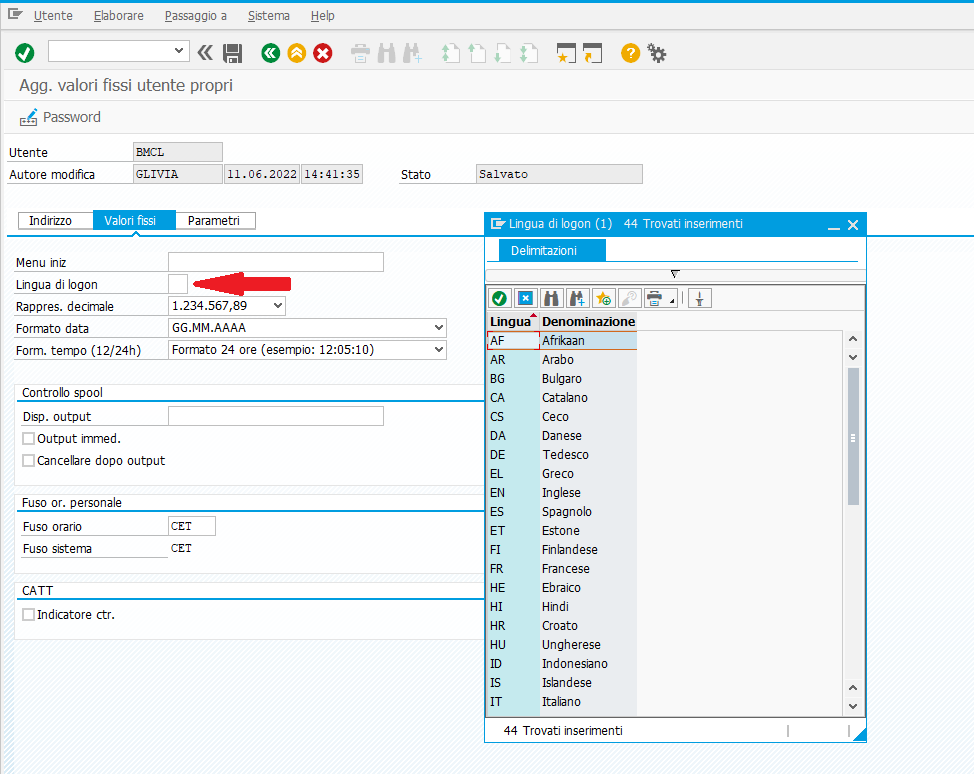Open the popup system menu icon
The height and width of the screenshot is (774, 974).
coord(498,224)
